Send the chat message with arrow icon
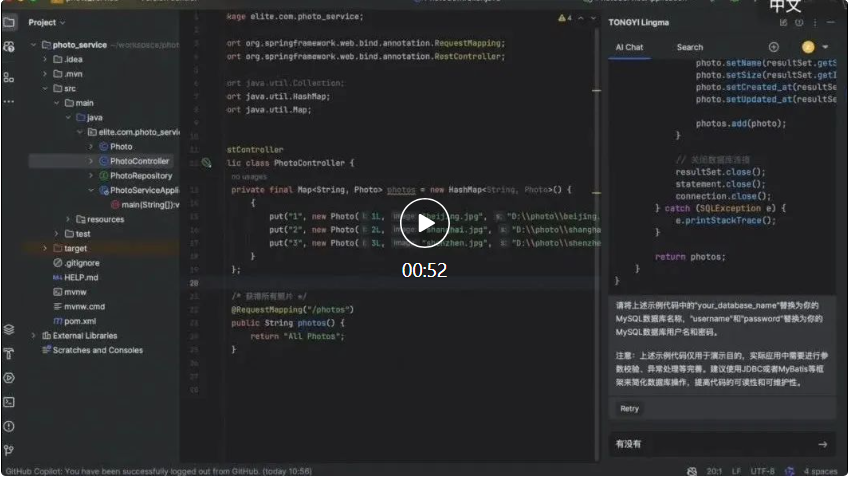 pos(822,445)
